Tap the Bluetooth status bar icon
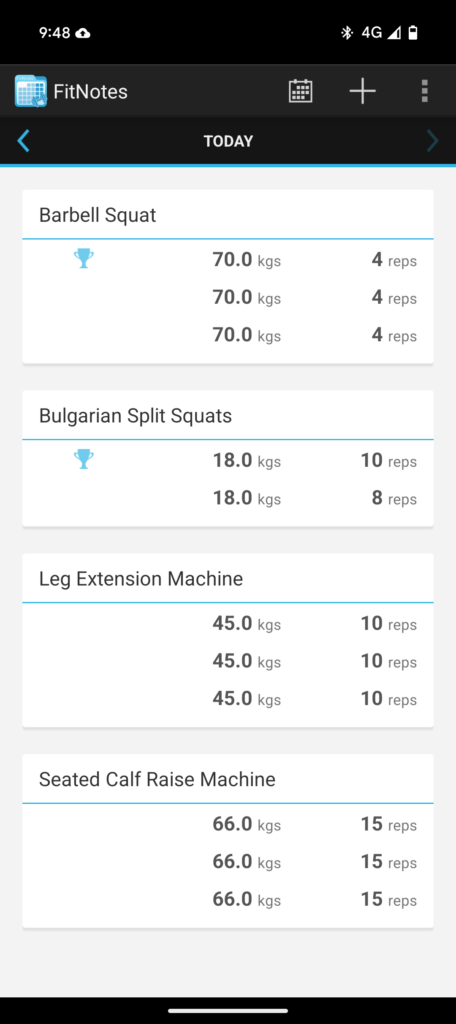 pos(347,33)
